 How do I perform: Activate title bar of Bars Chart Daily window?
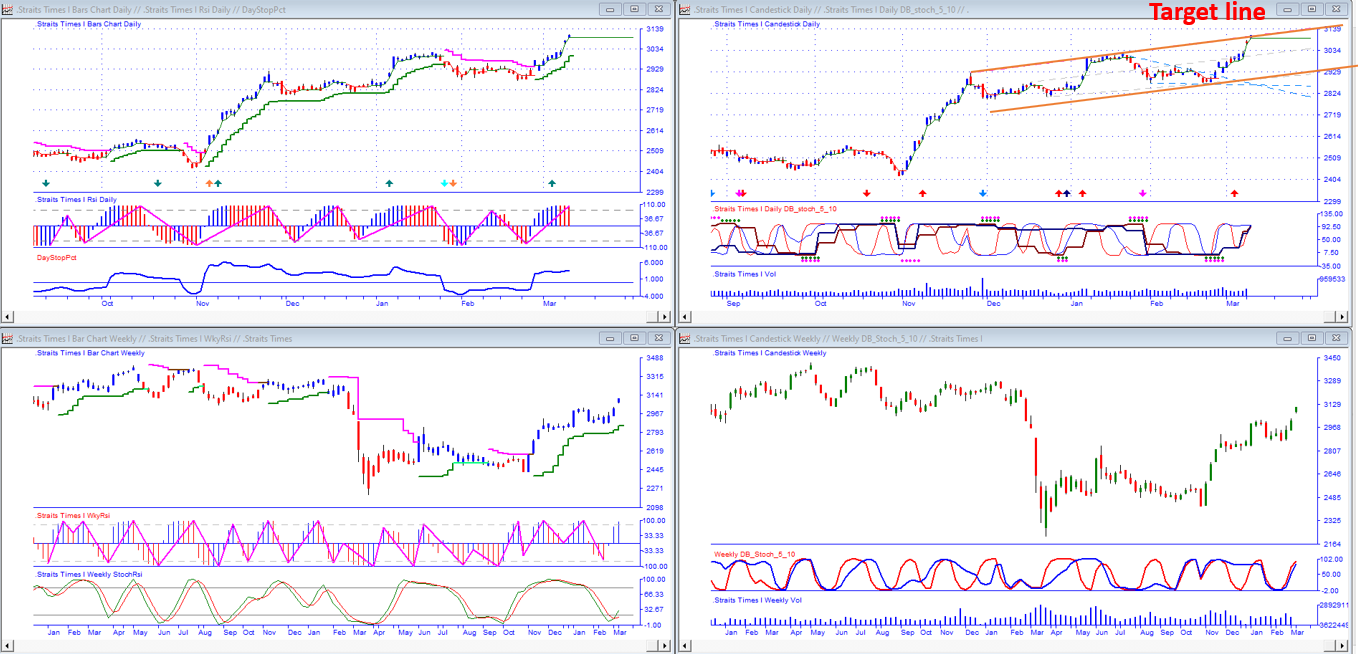tap(336, 9)
